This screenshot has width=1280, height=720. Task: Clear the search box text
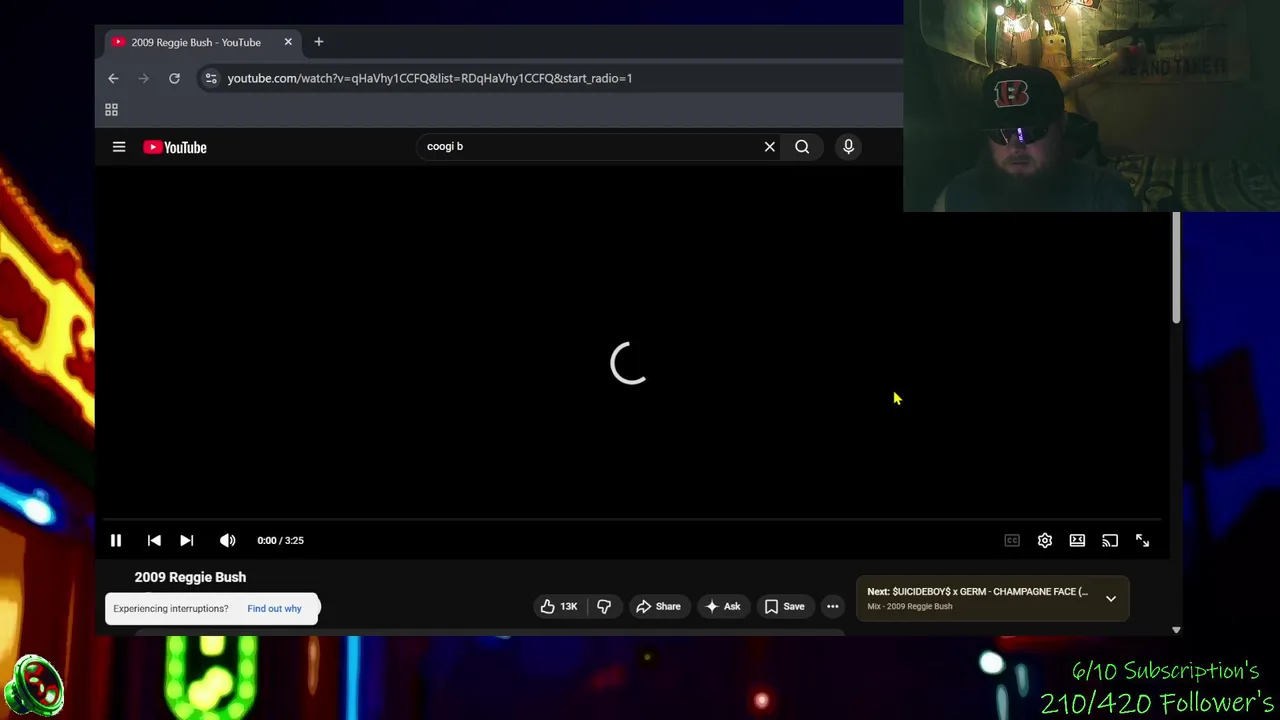point(770,147)
